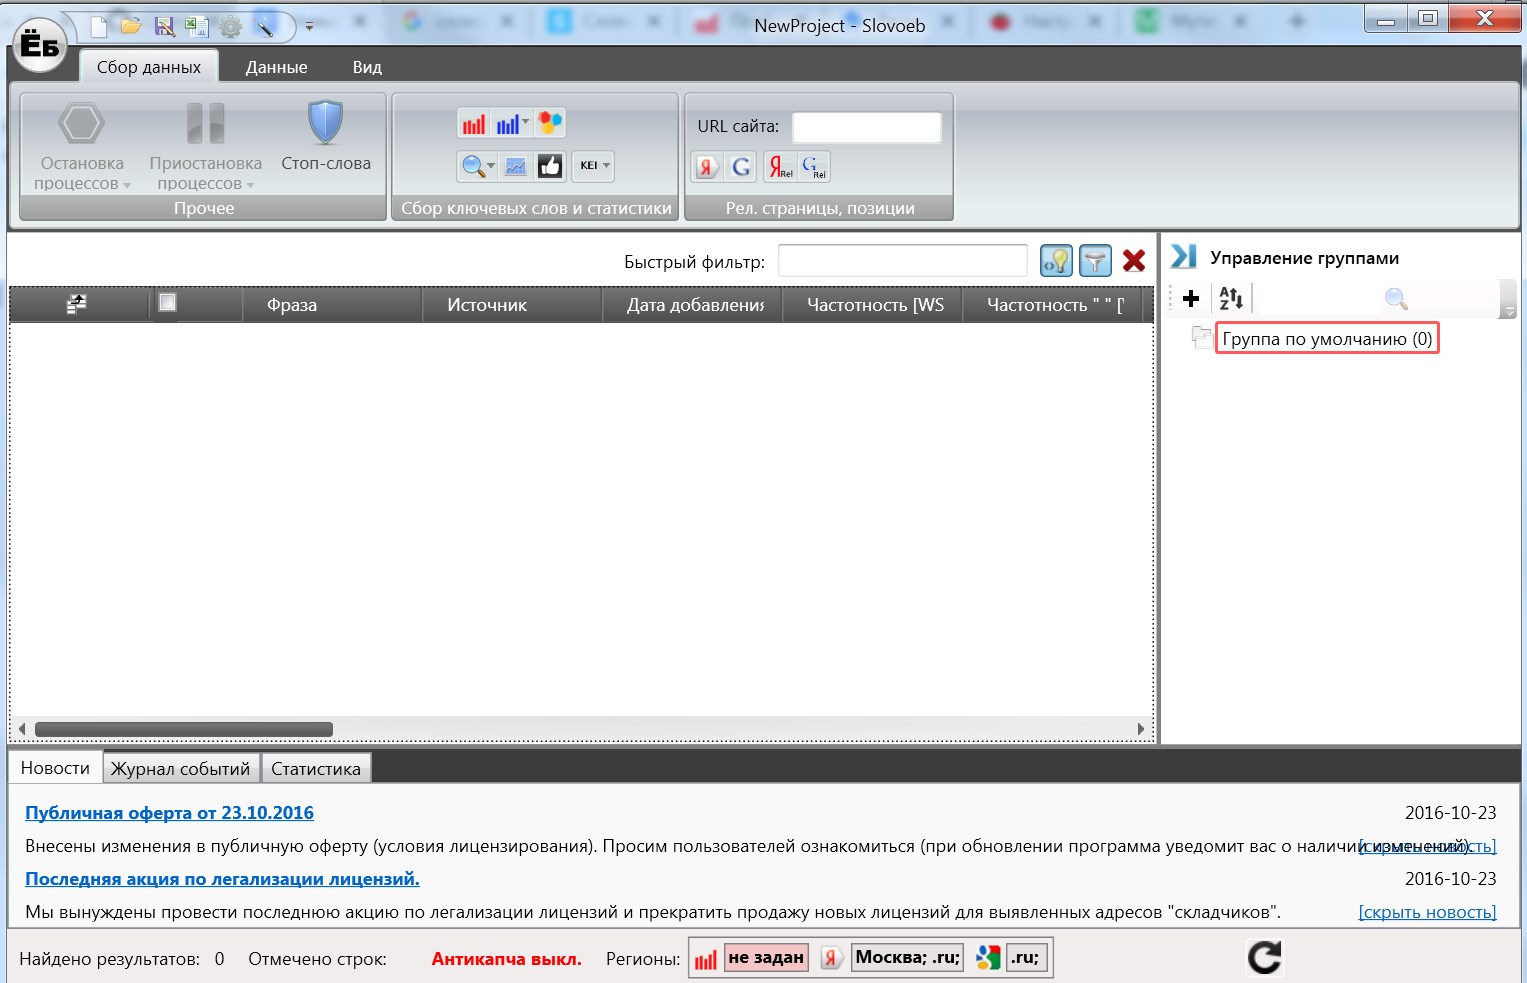Click the Yandex Rel positions icon
Image resolution: width=1527 pixels, height=983 pixels.
coord(780,167)
